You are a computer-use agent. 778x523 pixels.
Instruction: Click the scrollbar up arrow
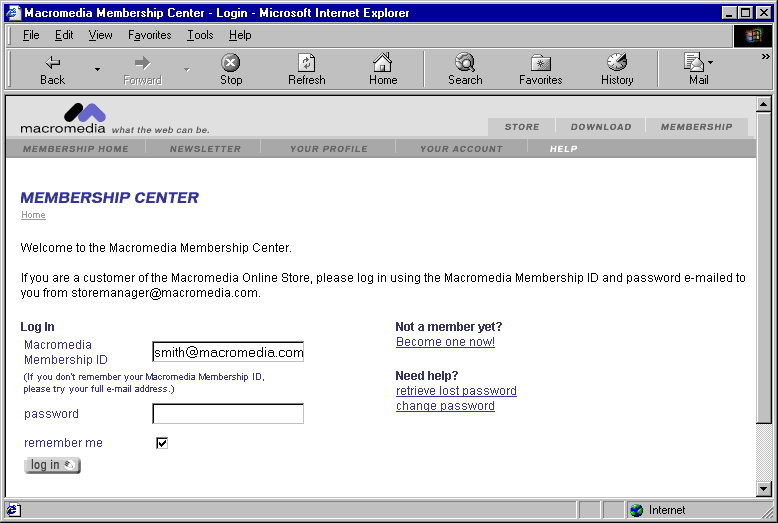pos(764,104)
